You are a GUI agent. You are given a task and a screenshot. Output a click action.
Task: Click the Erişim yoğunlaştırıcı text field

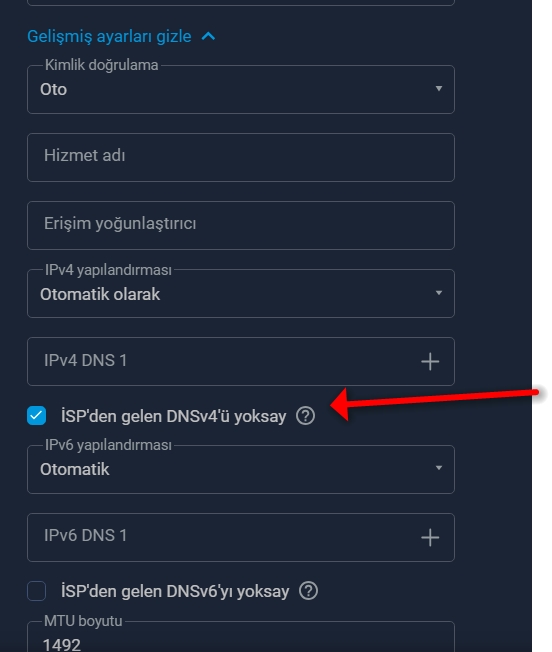241,225
